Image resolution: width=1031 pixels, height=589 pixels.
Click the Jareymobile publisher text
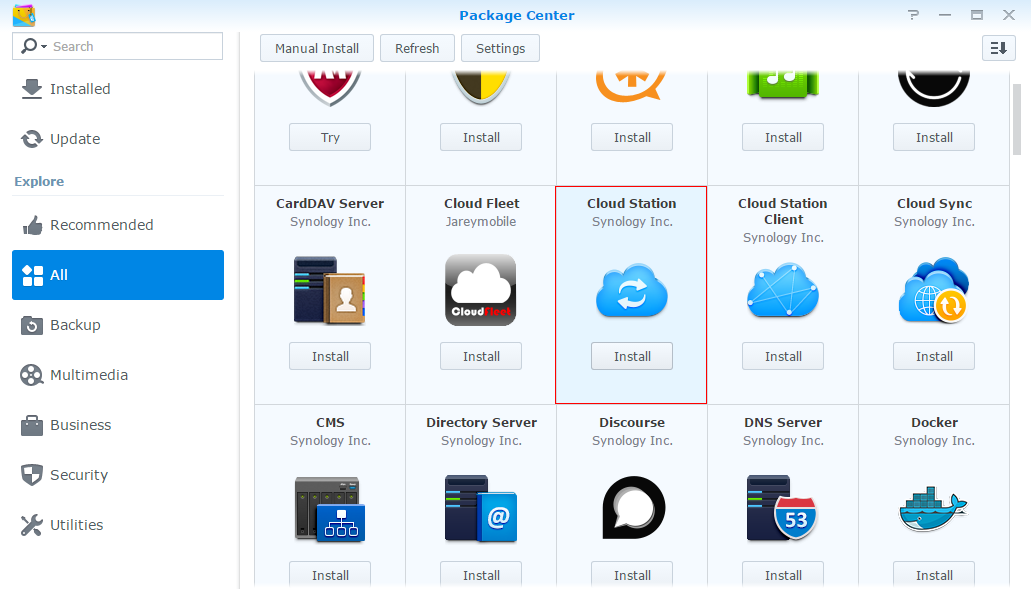coord(481,222)
